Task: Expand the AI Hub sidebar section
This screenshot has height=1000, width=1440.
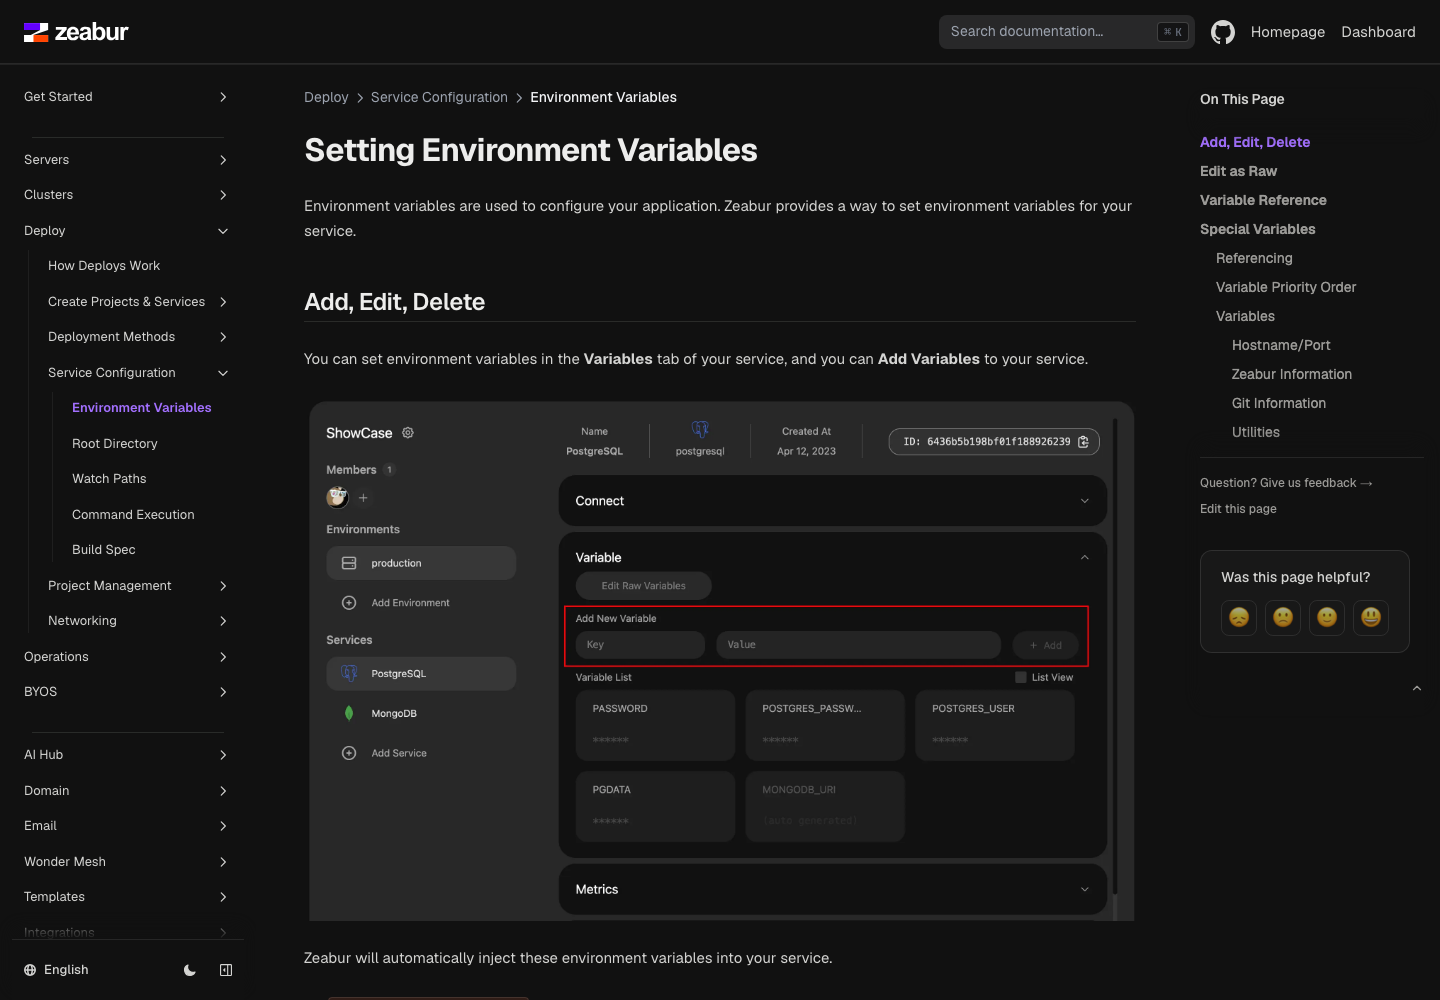Action: point(126,755)
